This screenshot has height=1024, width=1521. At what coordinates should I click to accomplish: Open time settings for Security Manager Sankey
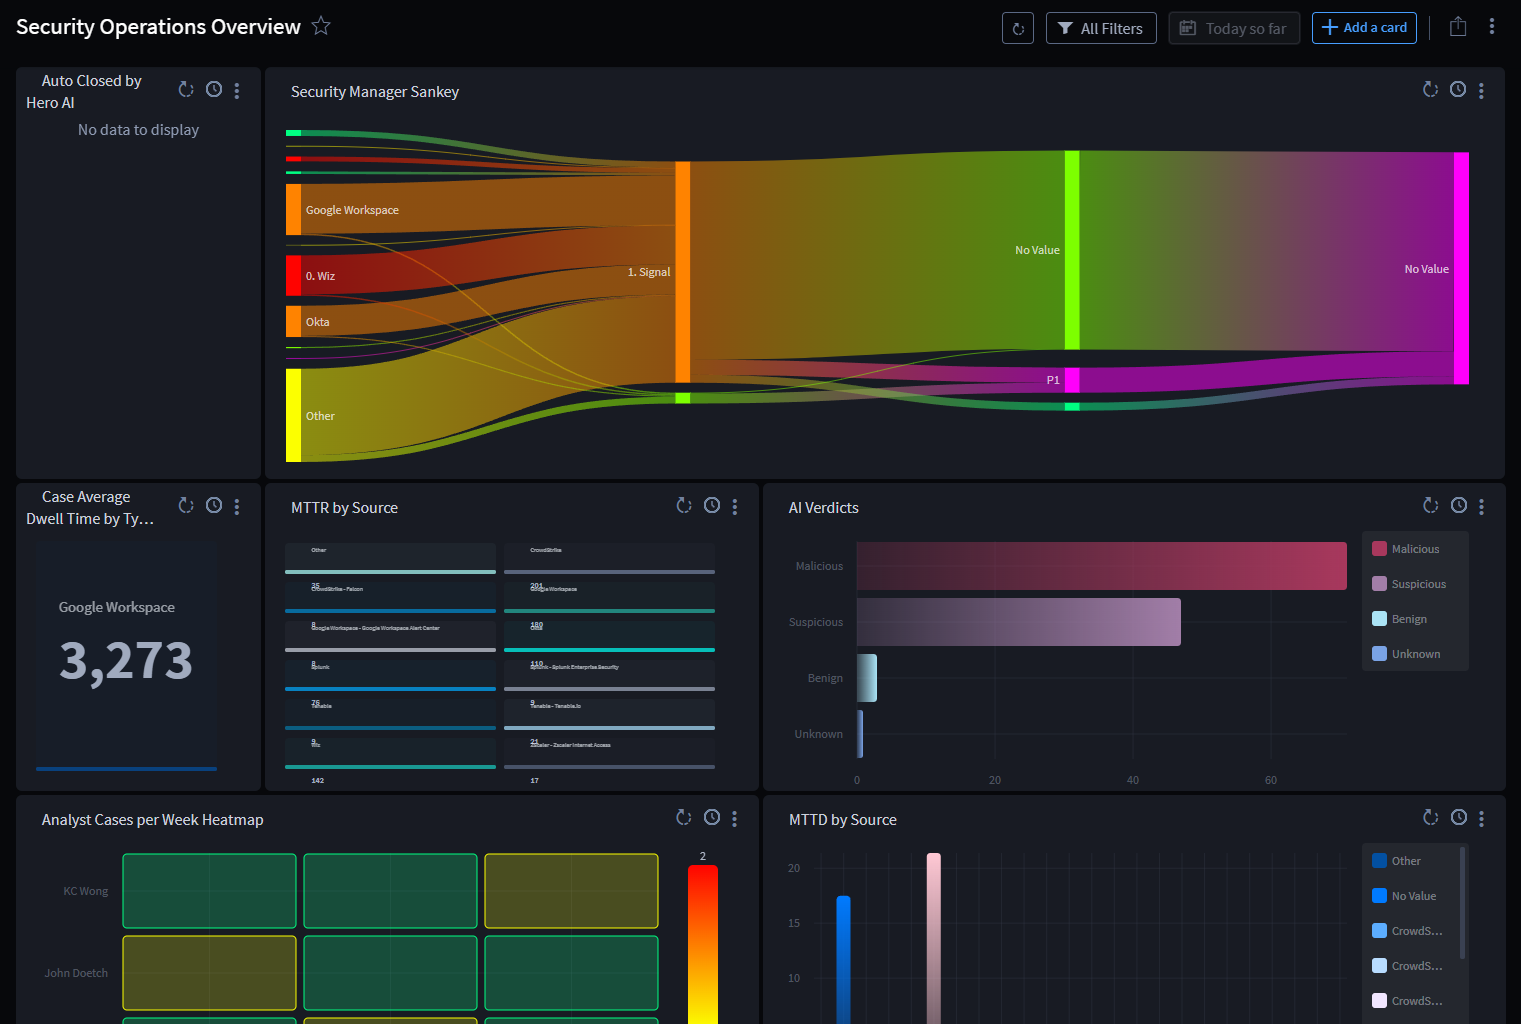click(1459, 90)
